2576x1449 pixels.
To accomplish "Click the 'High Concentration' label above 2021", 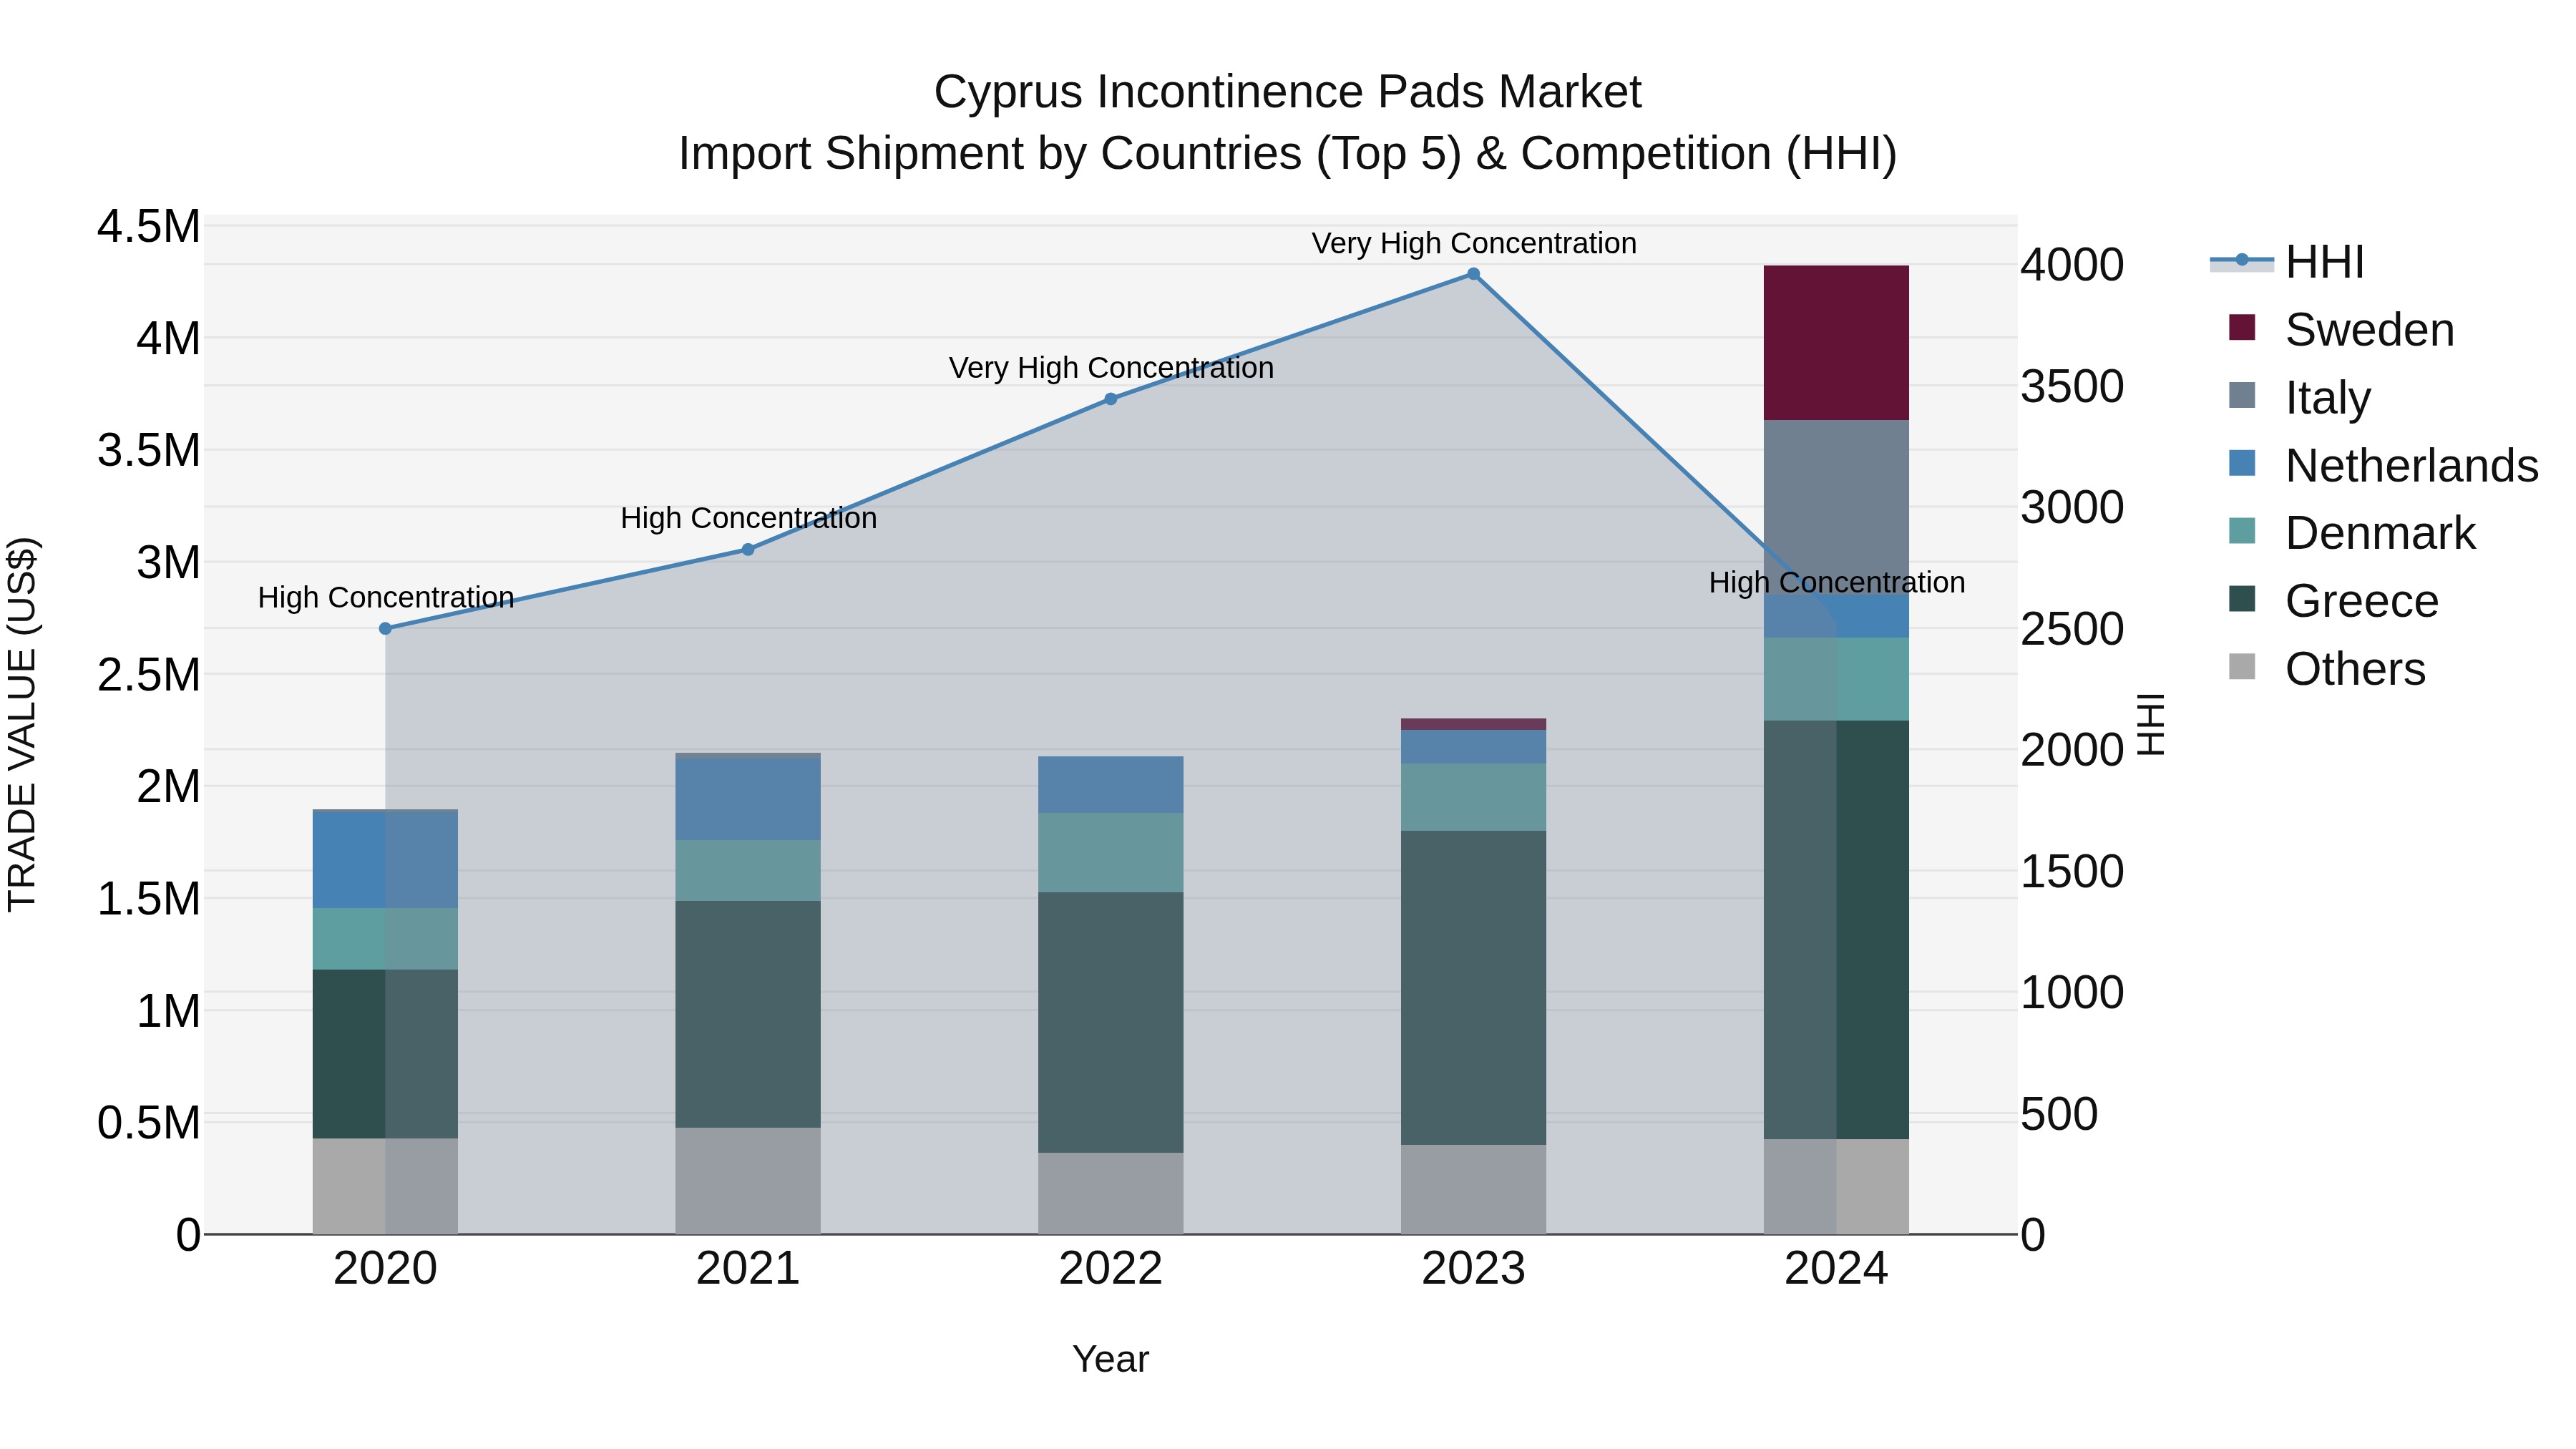I will point(748,518).
